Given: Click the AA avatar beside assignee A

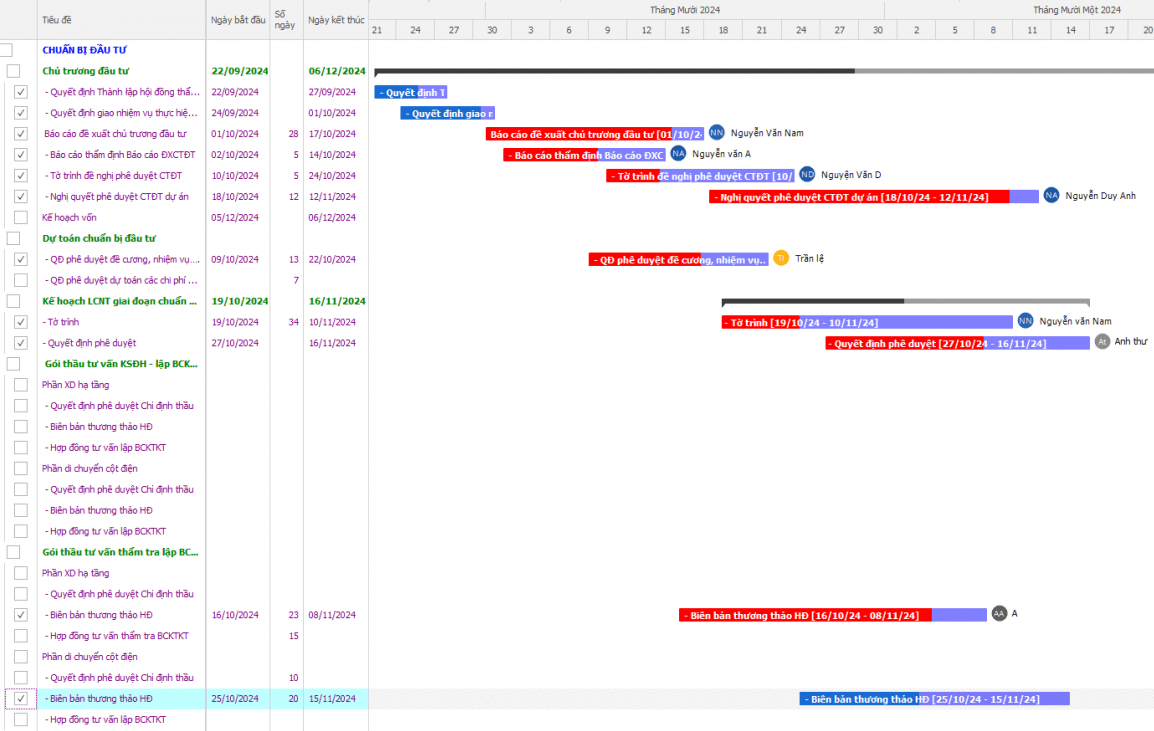Looking at the screenshot, I should [999, 613].
